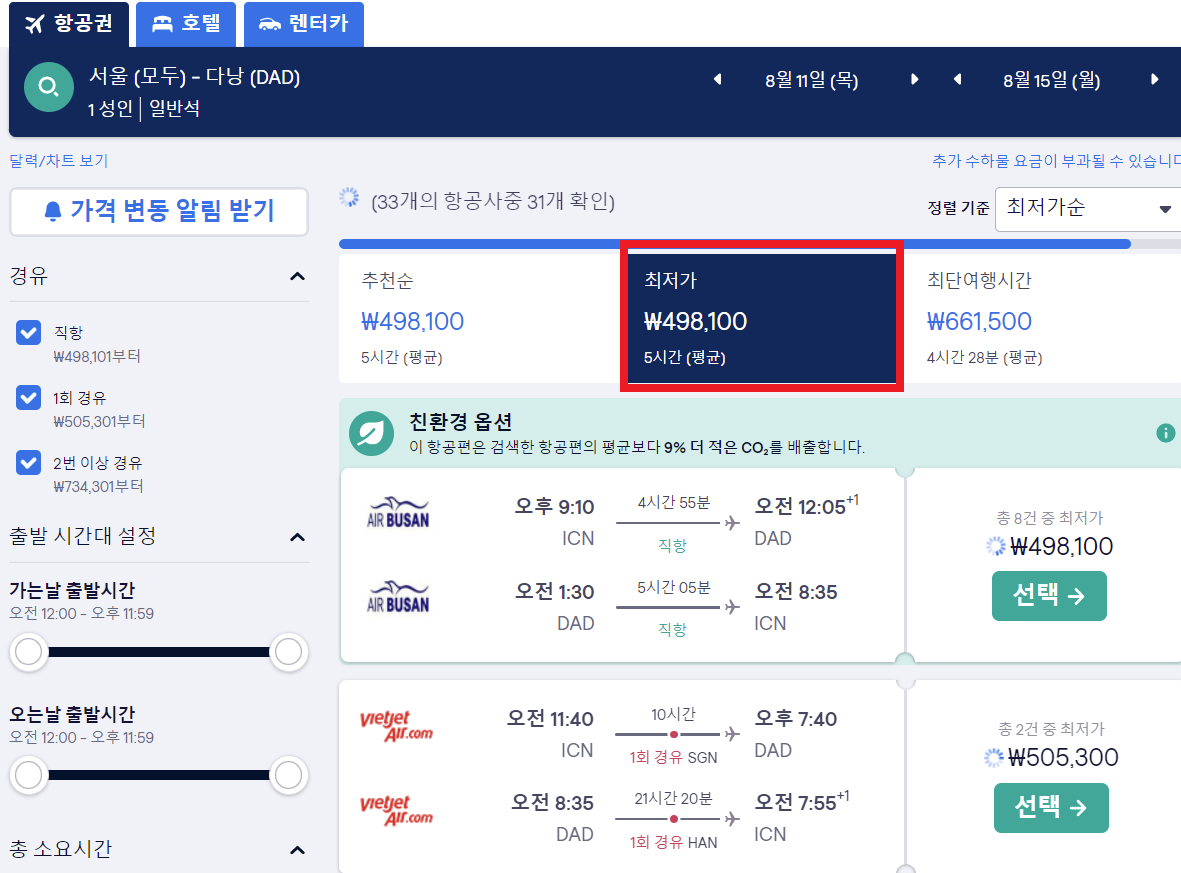Uncheck the 직항 filter checkbox
Screen dimensions: 1181x873
click(28, 332)
